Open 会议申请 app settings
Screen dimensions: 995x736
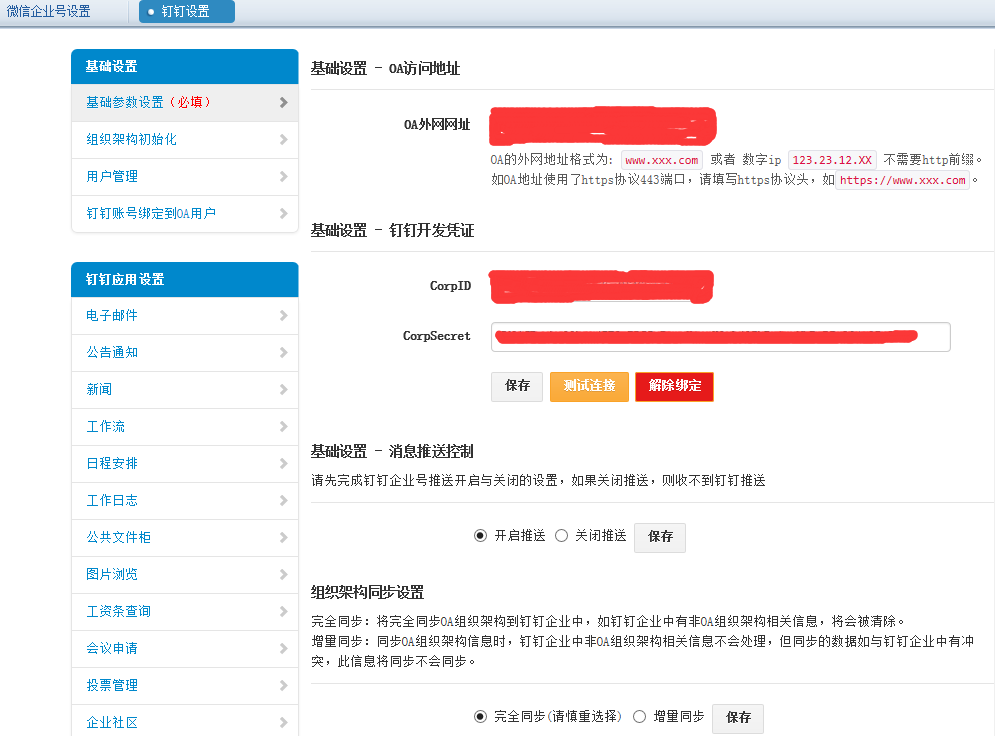(x=185, y=648)
